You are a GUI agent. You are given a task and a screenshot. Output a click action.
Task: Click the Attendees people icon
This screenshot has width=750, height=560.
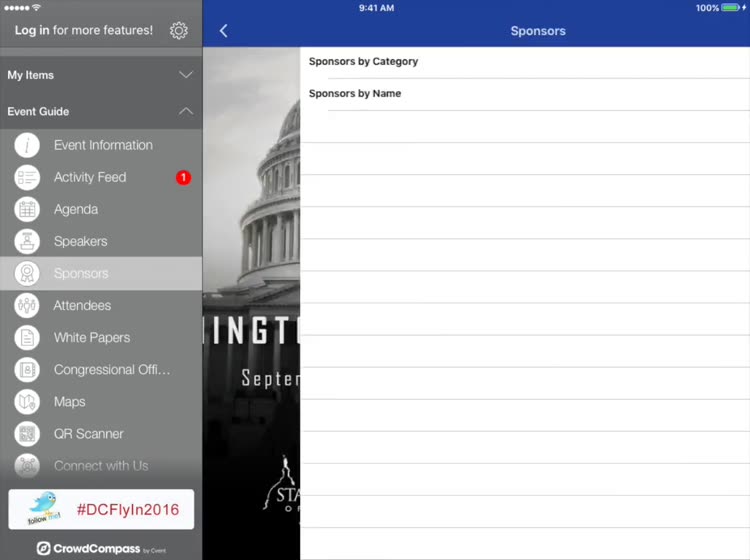pyautogui.click(x=27, y=305)
